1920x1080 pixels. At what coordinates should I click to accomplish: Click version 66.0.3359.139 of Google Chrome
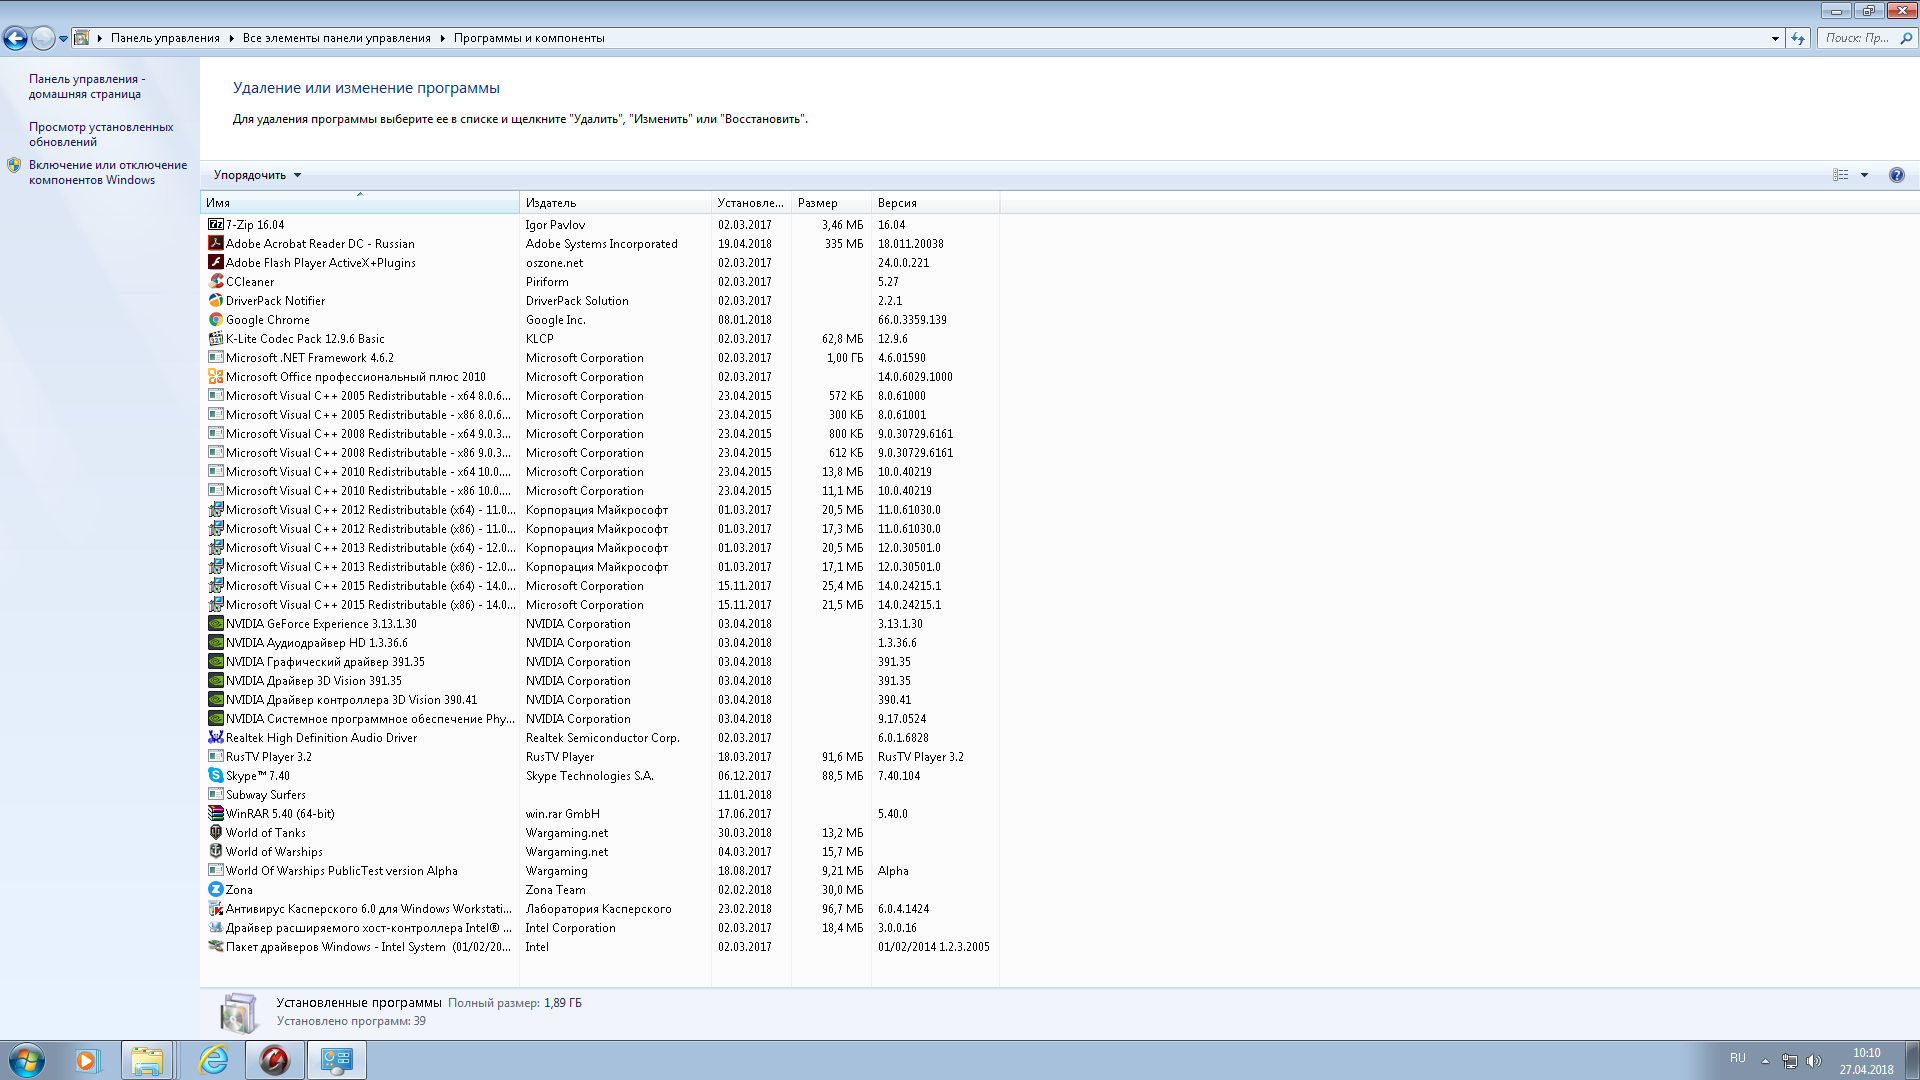(x=912, y=320)
